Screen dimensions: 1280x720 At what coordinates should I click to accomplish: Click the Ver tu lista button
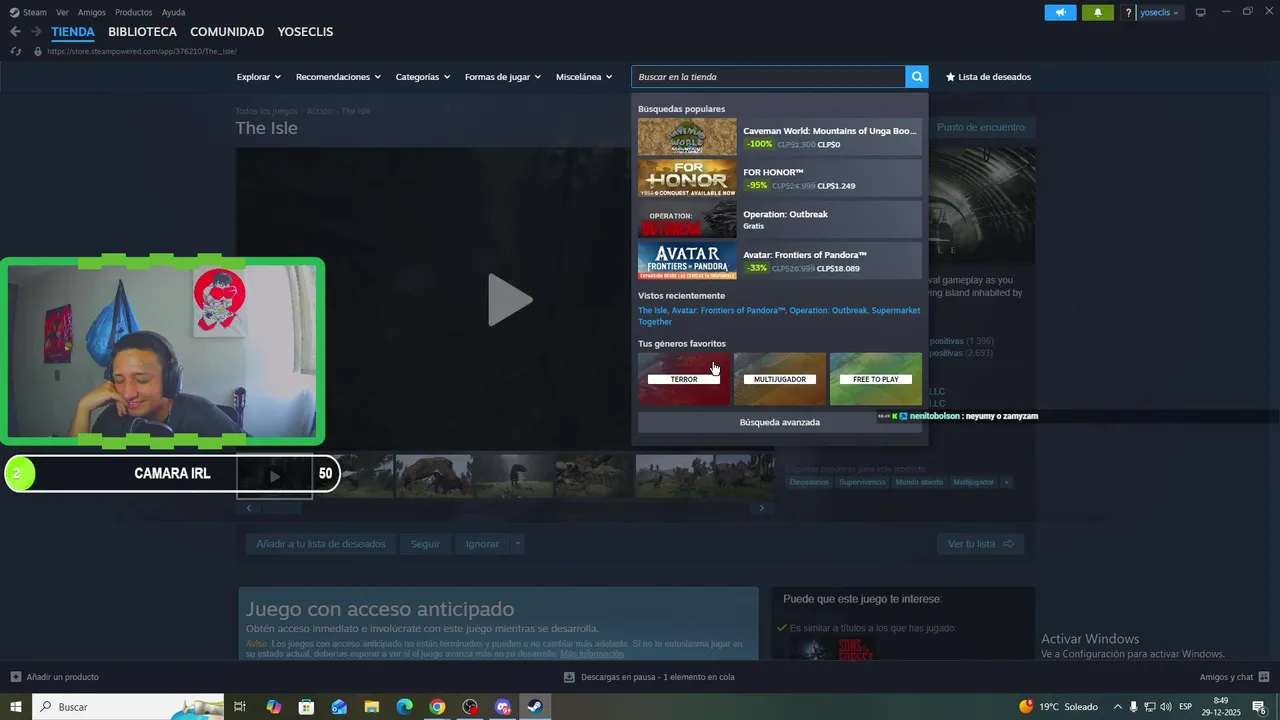pos(981,544)
